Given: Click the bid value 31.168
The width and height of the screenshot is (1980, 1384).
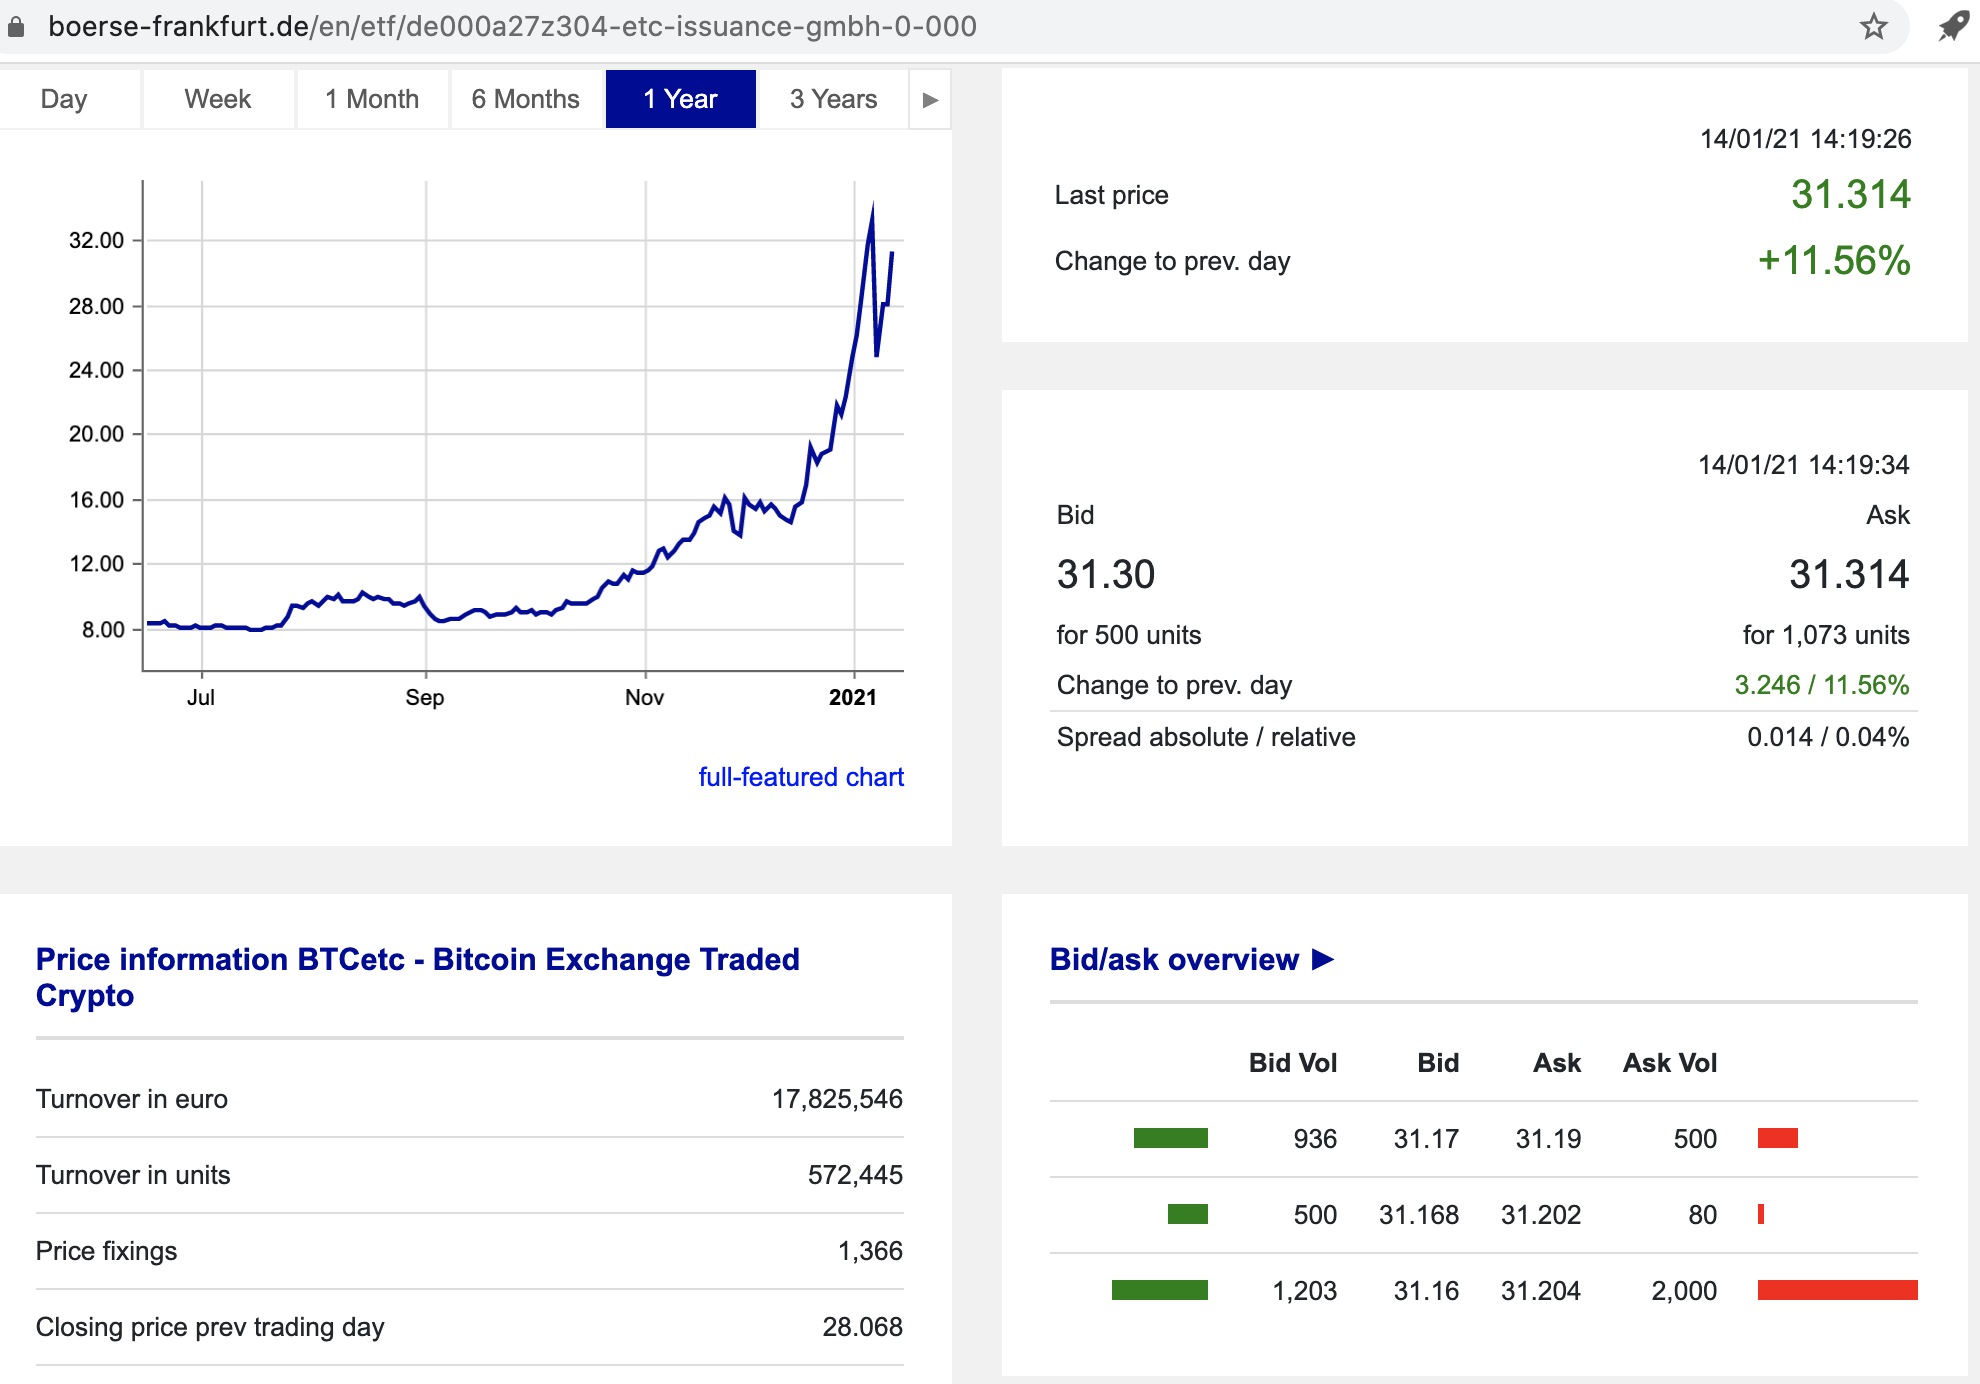Looking at the screenshot, I should click(x=1419, y=1215).
